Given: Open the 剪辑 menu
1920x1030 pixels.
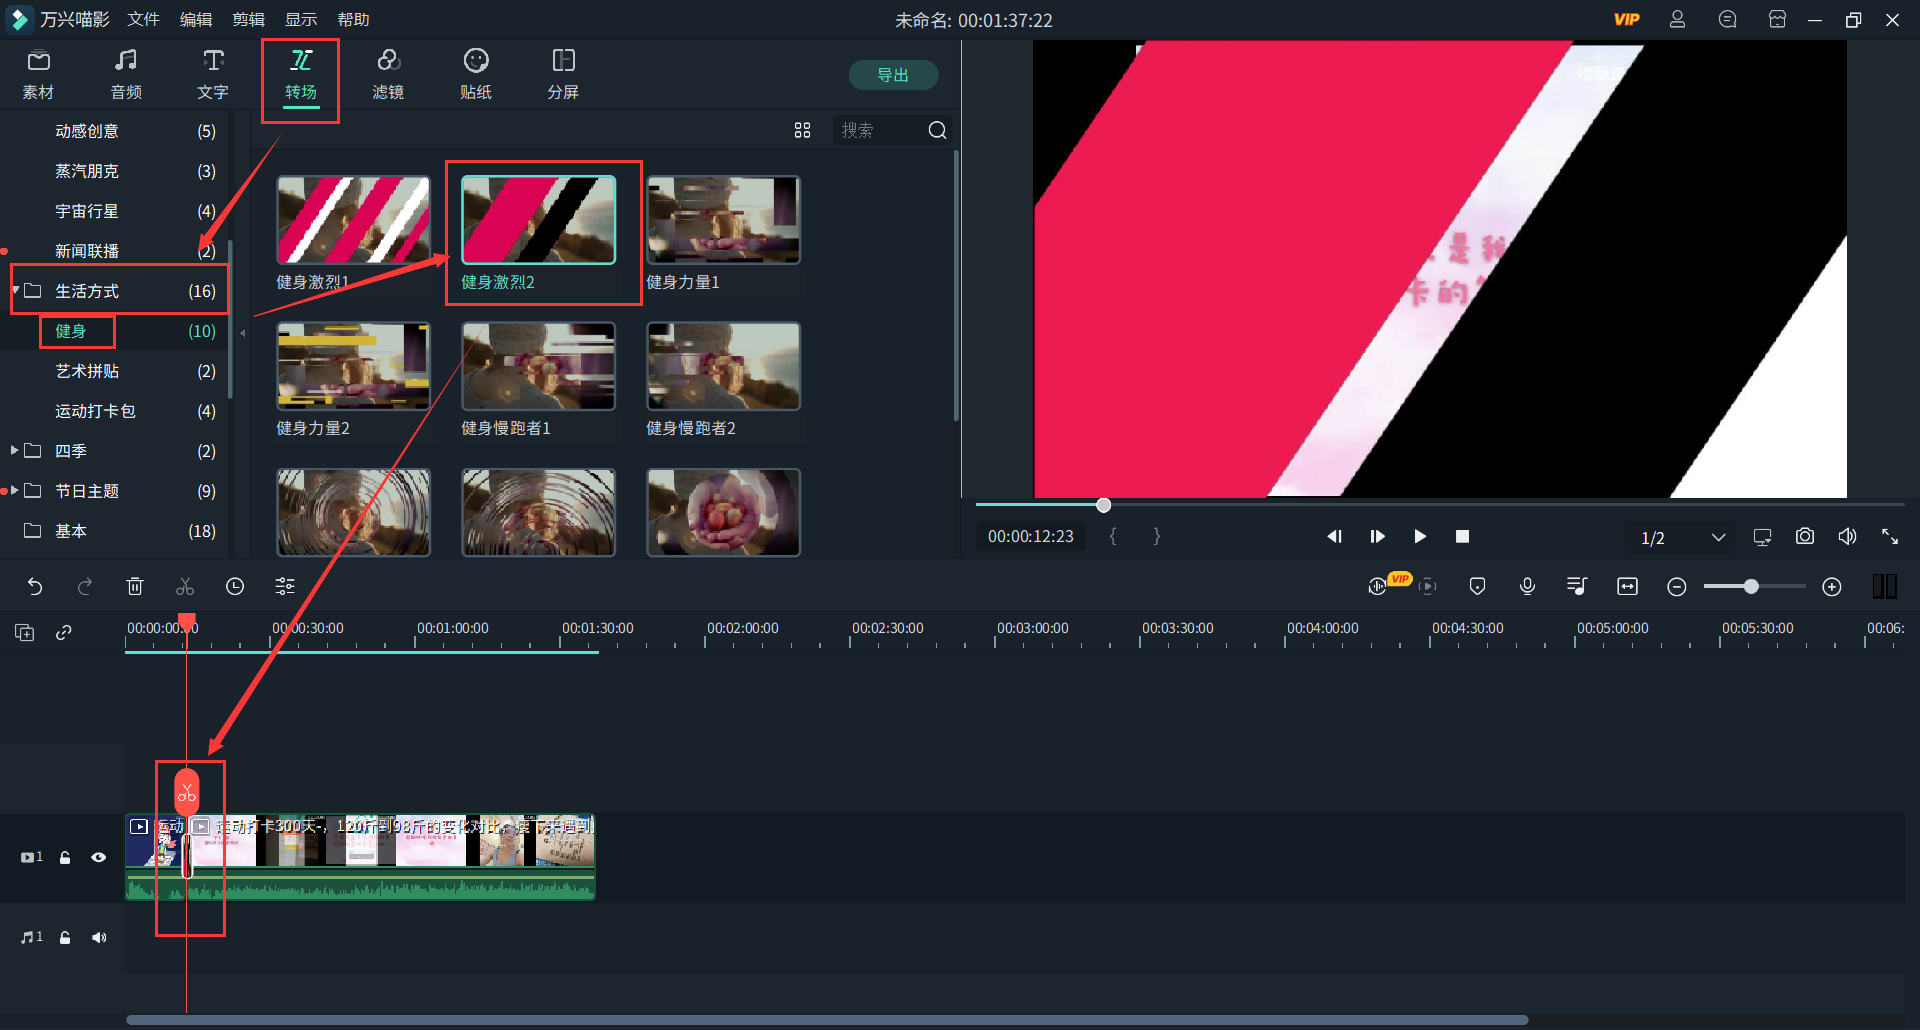Looking at the screenshot, I should [248, 20].
